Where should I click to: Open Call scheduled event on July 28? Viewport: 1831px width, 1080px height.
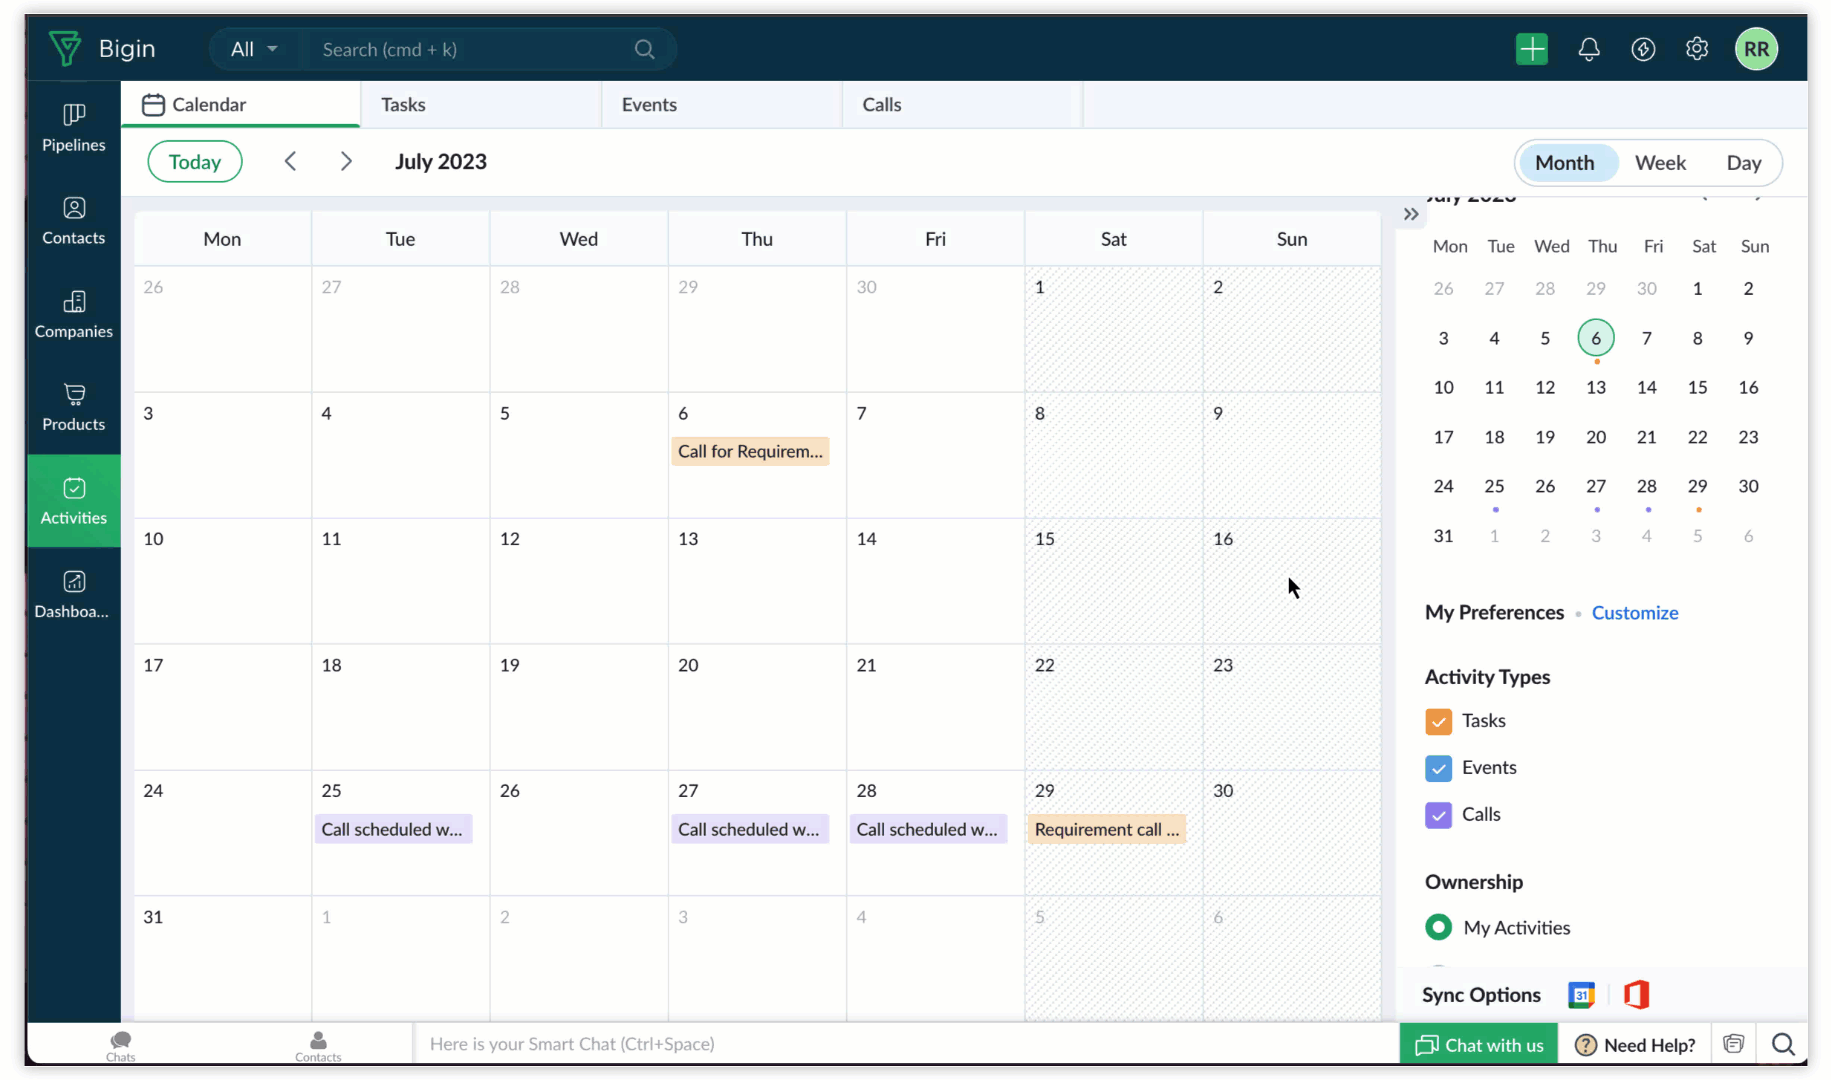[928, 829]
